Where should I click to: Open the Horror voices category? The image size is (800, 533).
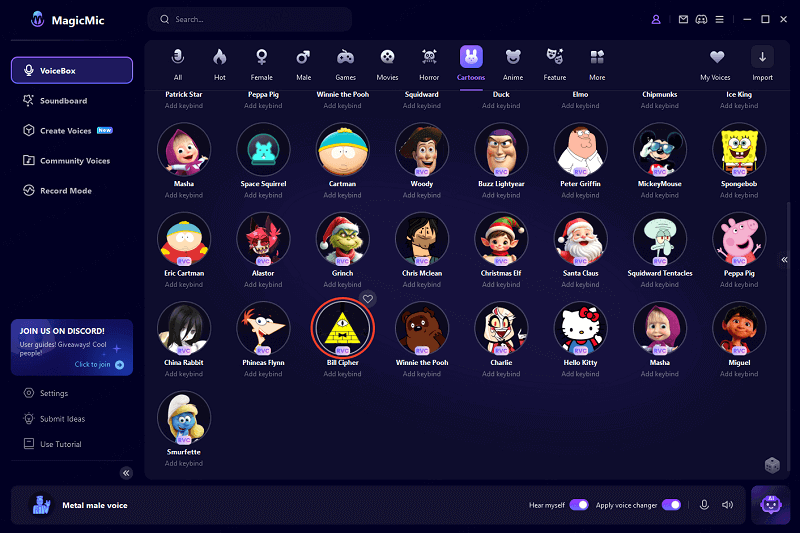[429, 62]
